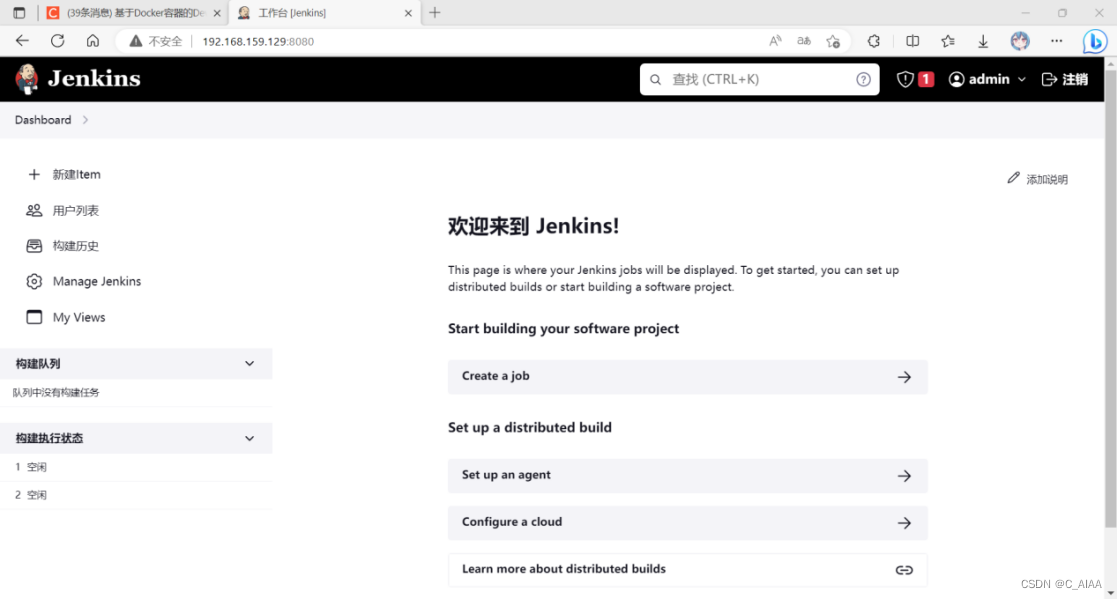Switch to the CSDN Docker article tab
Viewport: 1117px width, 599px height.
tap(135, 13)
